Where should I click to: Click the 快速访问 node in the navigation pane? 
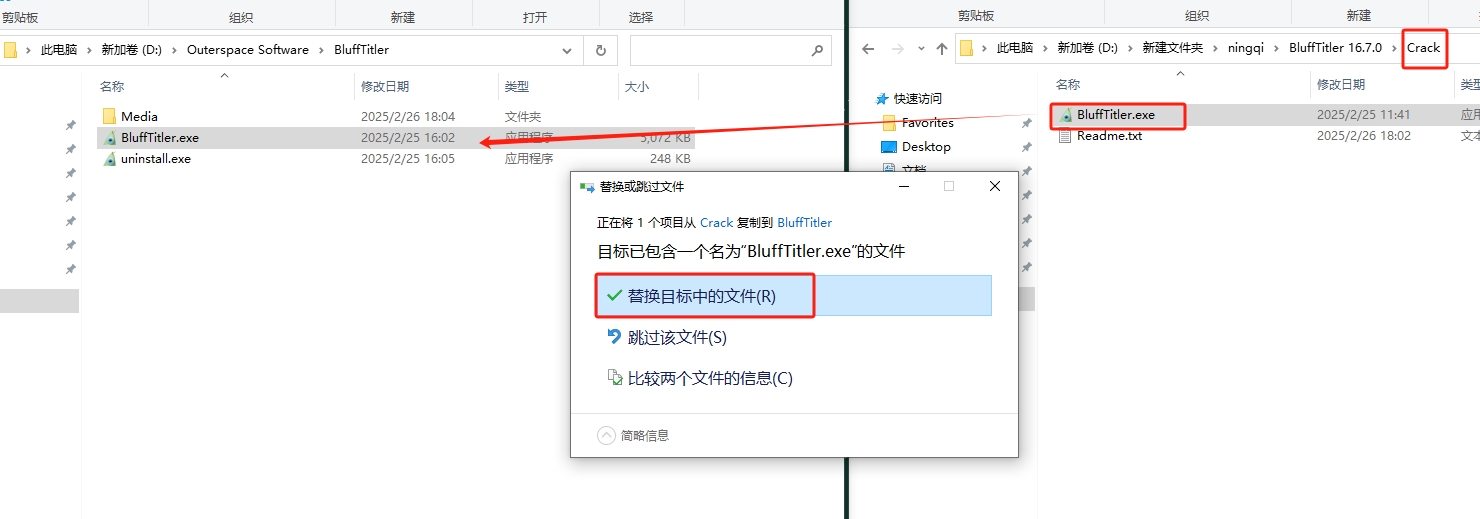tap(917, 99)
